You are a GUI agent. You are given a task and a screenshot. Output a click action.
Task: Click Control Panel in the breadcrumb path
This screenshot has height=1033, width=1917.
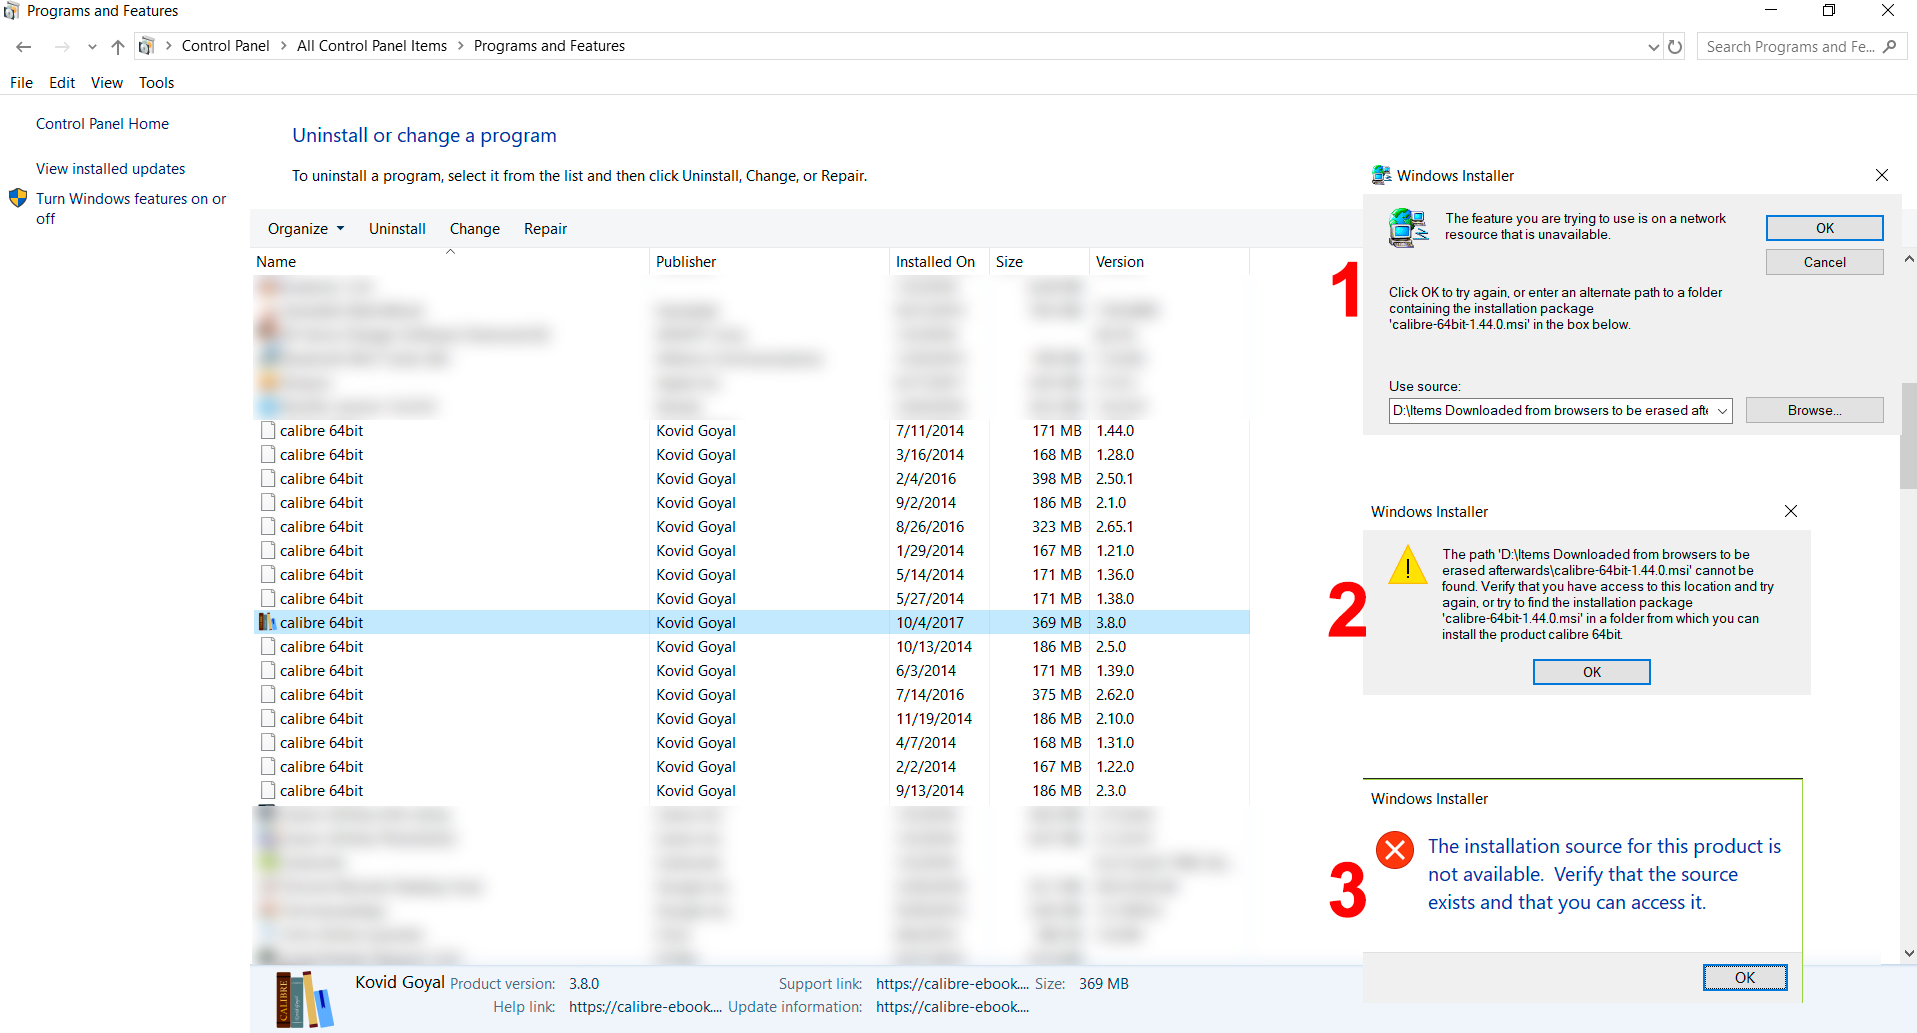click(x=225, y=46)
